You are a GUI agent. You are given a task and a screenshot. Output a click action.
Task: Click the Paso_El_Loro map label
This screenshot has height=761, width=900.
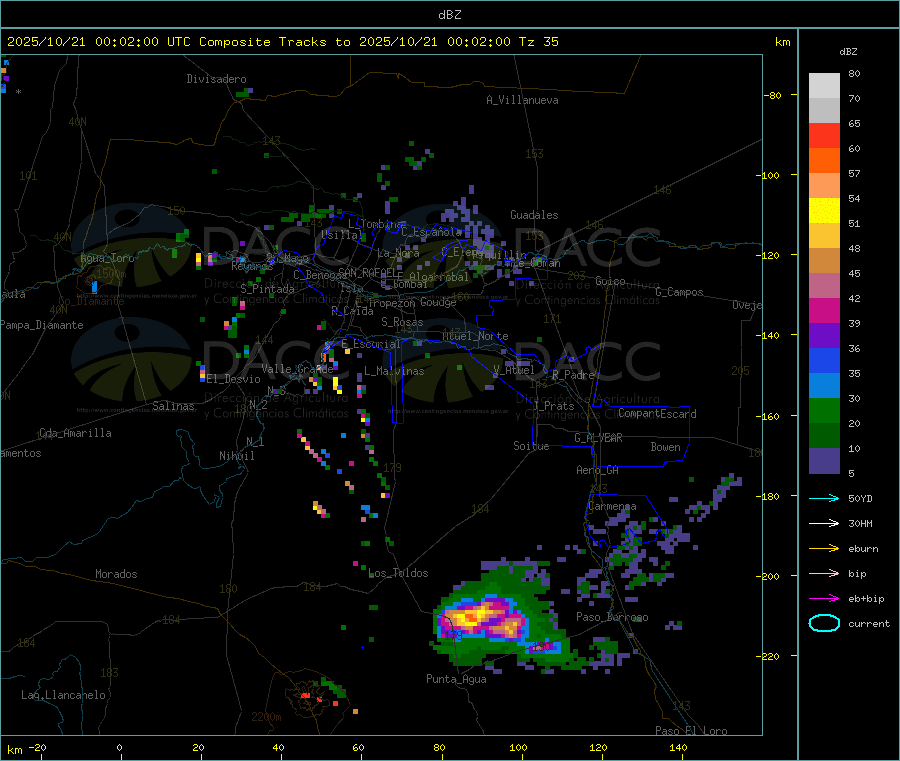pyautogui.click(x=691, y=731)
